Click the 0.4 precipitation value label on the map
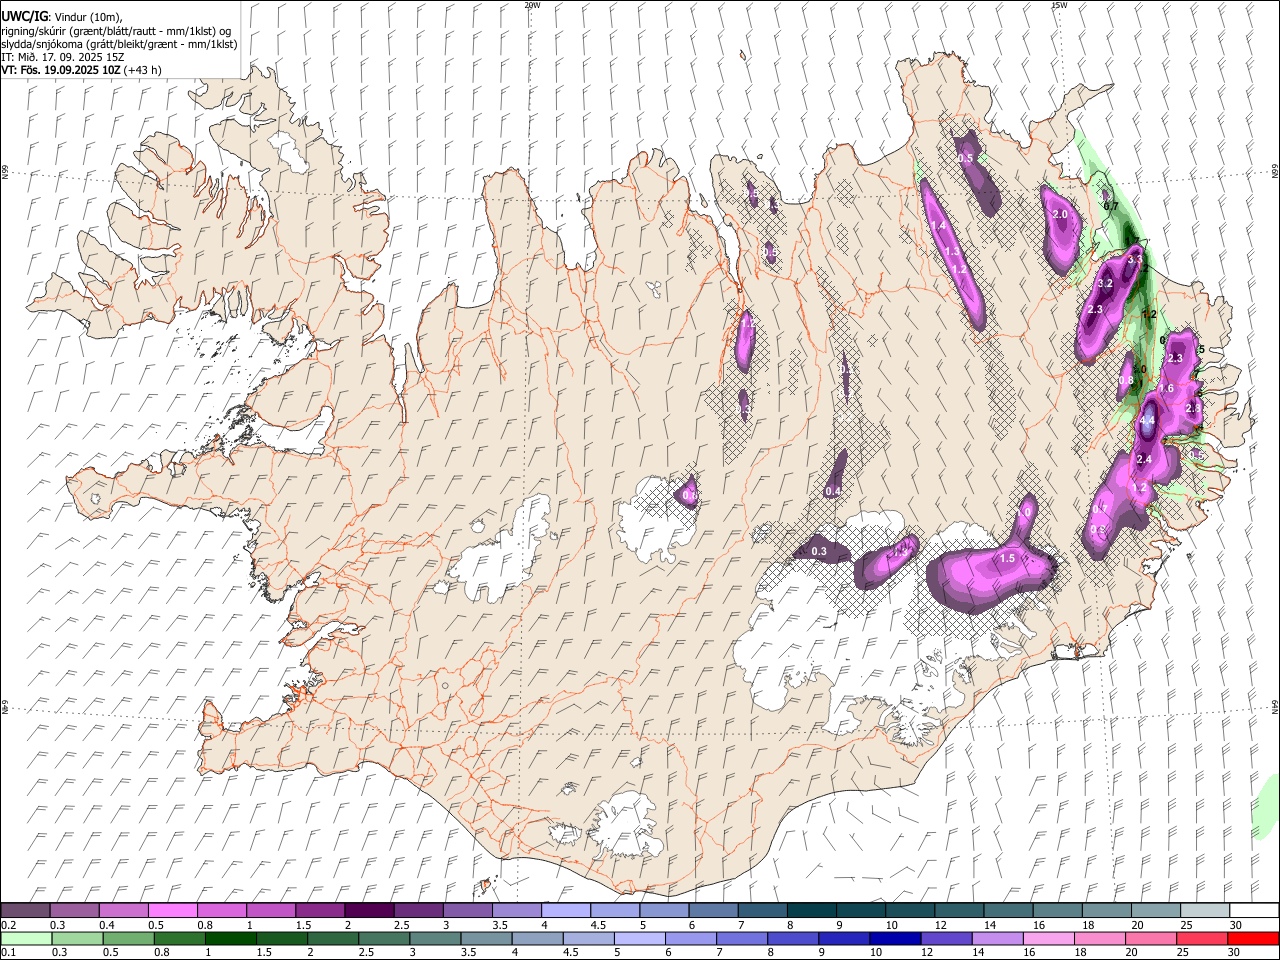 tap(833, 491)
